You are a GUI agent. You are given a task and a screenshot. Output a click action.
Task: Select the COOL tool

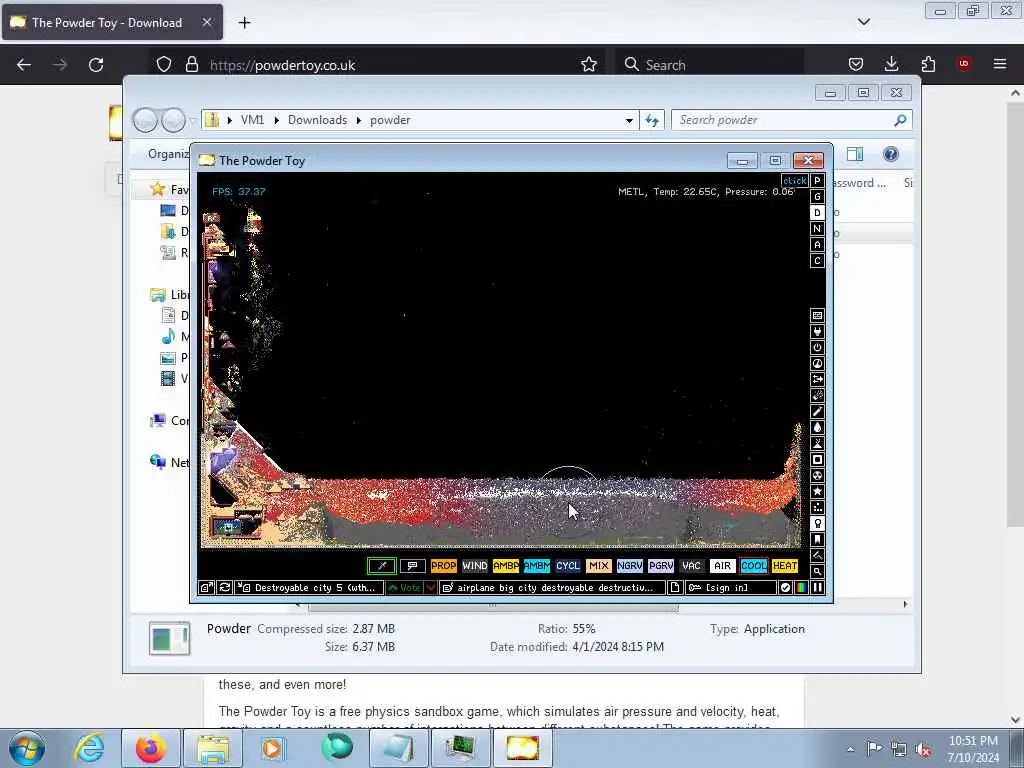(754, 566)
